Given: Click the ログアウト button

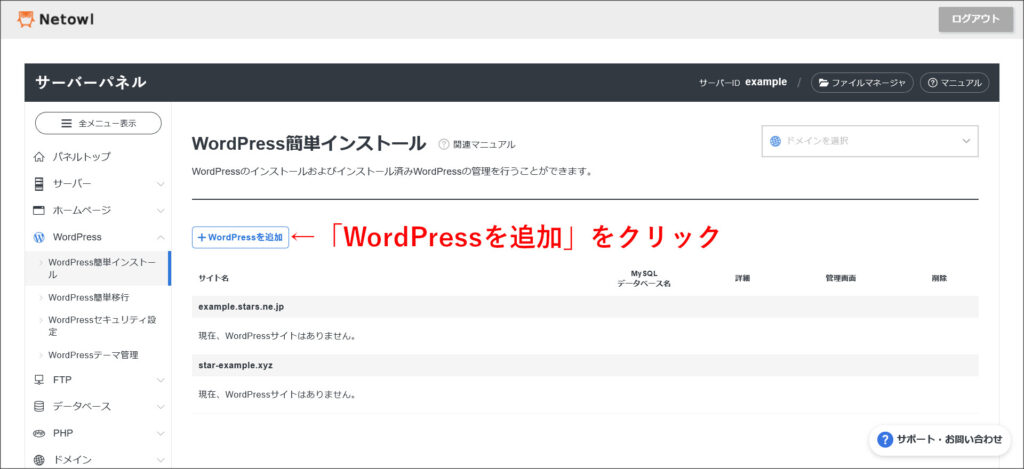Looking at the screenshot, I should [x=976, y=19].
